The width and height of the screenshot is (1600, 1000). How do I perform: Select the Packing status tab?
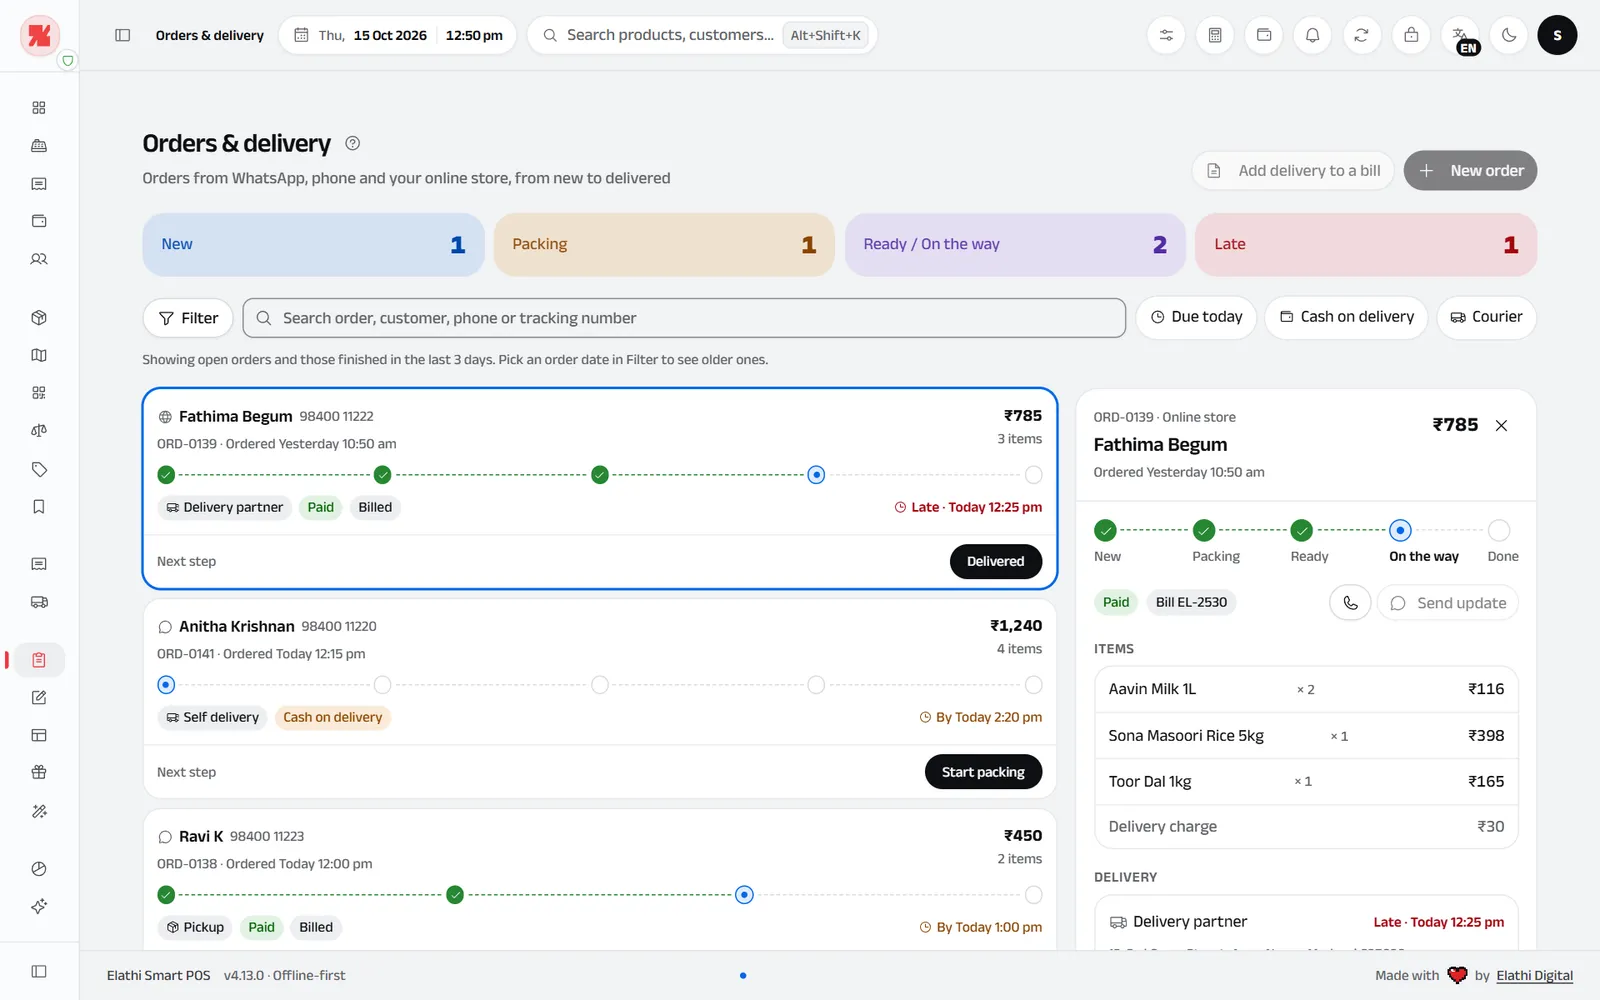click(x=664, y=244)
